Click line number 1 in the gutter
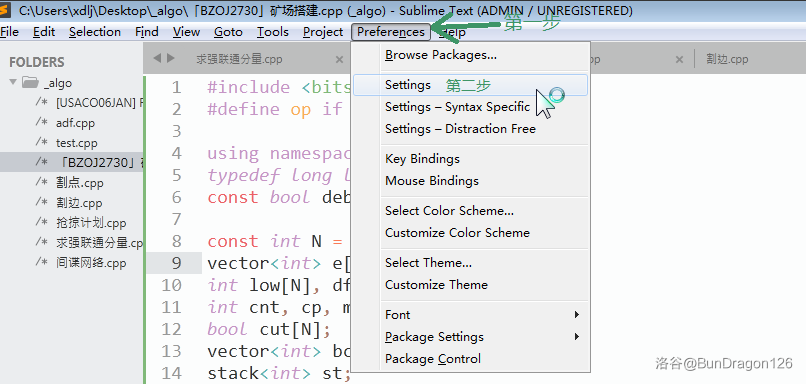Image resolution: width=806 pixels, height=384 pixels. (176, 87)
